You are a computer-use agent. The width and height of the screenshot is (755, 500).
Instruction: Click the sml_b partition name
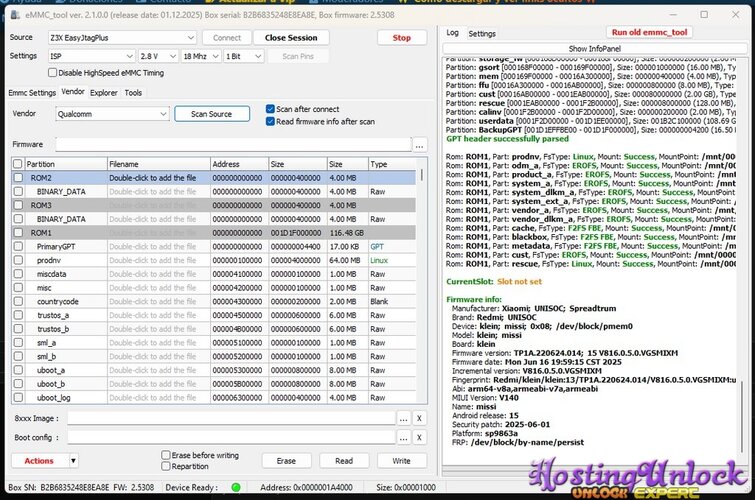(x=46, y=356)
